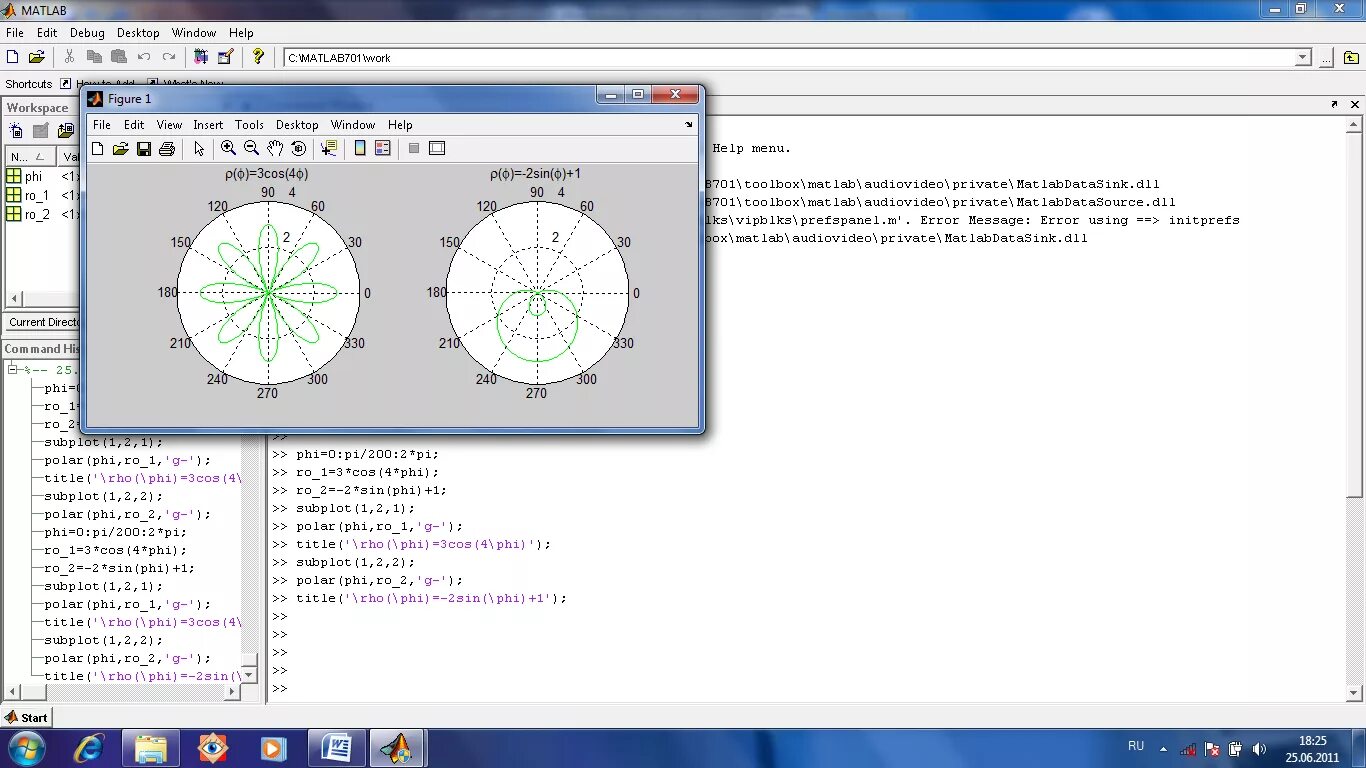Click the Paste icon in MATLAB toolbar
Screen dimensions: 1366x768
[x=119, y=57]
